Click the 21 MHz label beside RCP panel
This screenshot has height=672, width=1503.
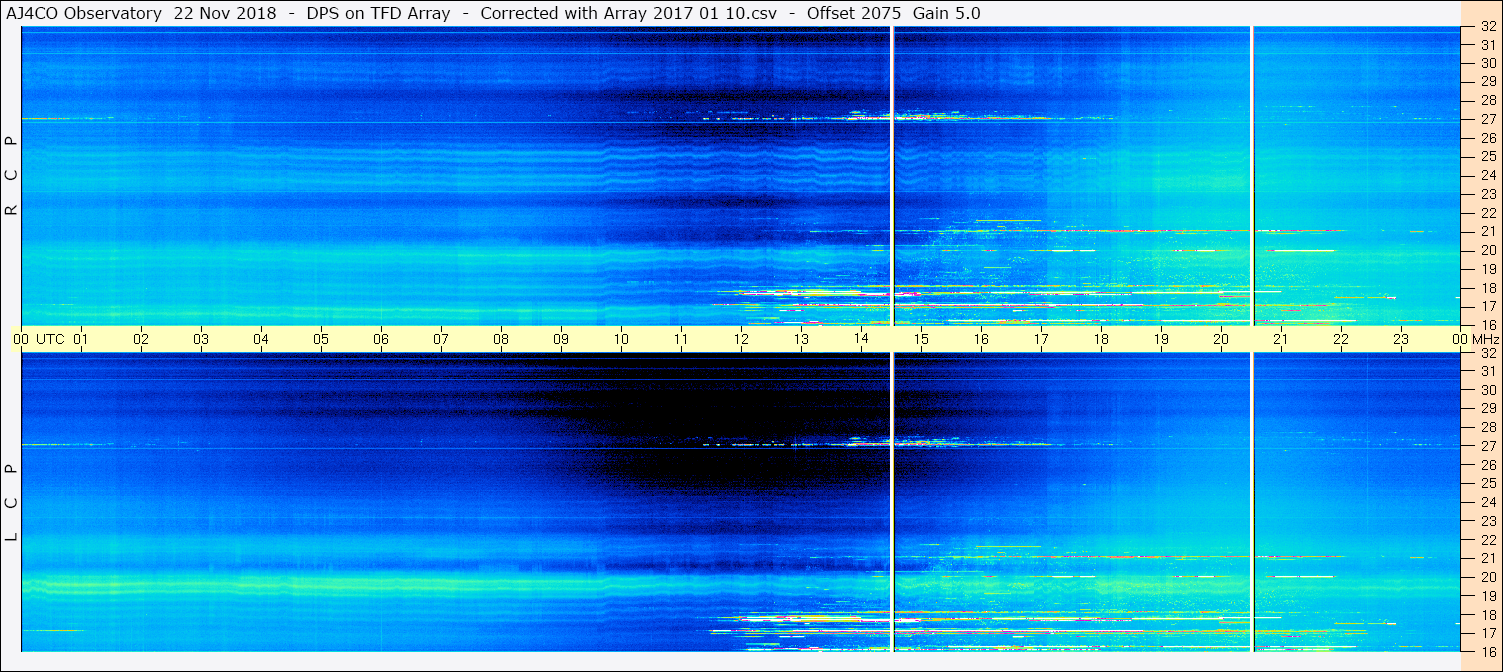point(1488,231)
